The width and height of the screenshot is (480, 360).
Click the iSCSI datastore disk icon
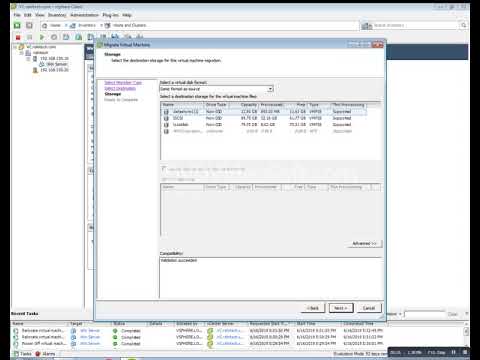(x=166, y=118)
